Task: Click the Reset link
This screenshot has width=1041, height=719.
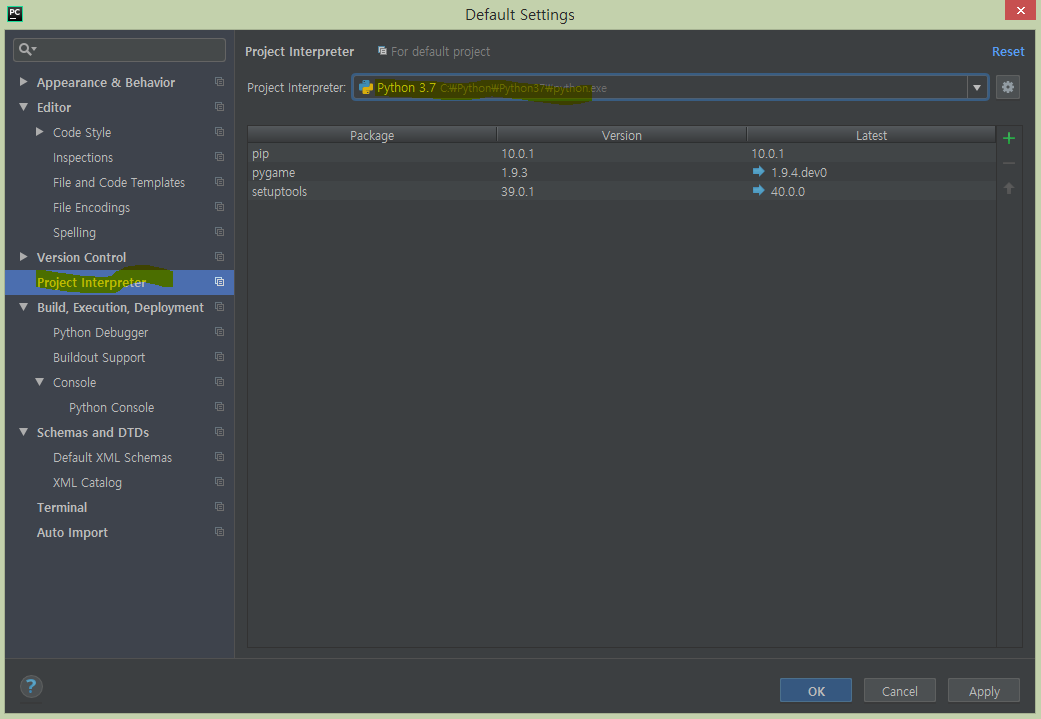Action: (1008, 52)
